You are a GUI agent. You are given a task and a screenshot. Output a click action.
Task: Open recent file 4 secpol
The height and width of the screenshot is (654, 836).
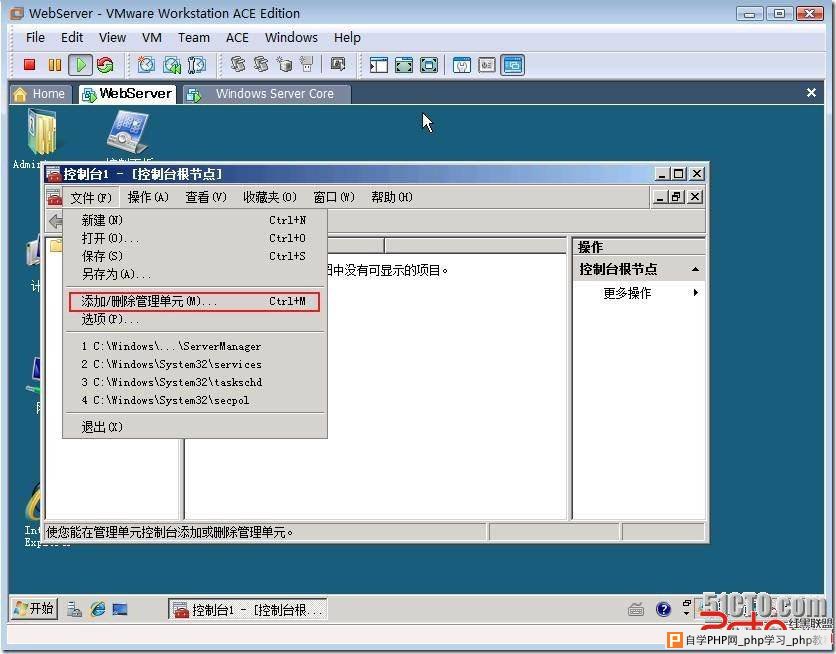pos(194,401)
